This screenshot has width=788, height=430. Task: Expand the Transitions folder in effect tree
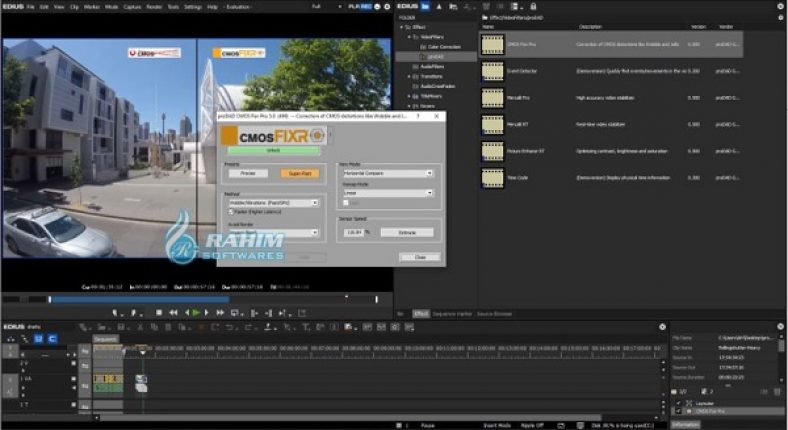pos(410,76)
